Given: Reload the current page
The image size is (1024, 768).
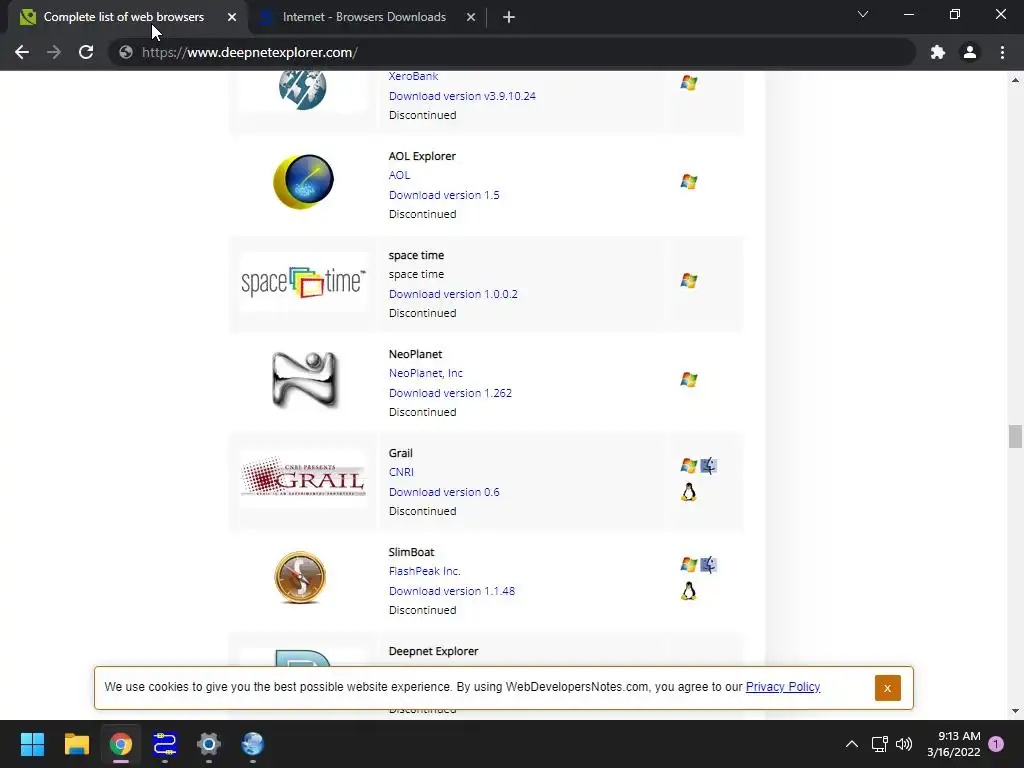Looking at the screenshot, I should [x=86, y=52].
